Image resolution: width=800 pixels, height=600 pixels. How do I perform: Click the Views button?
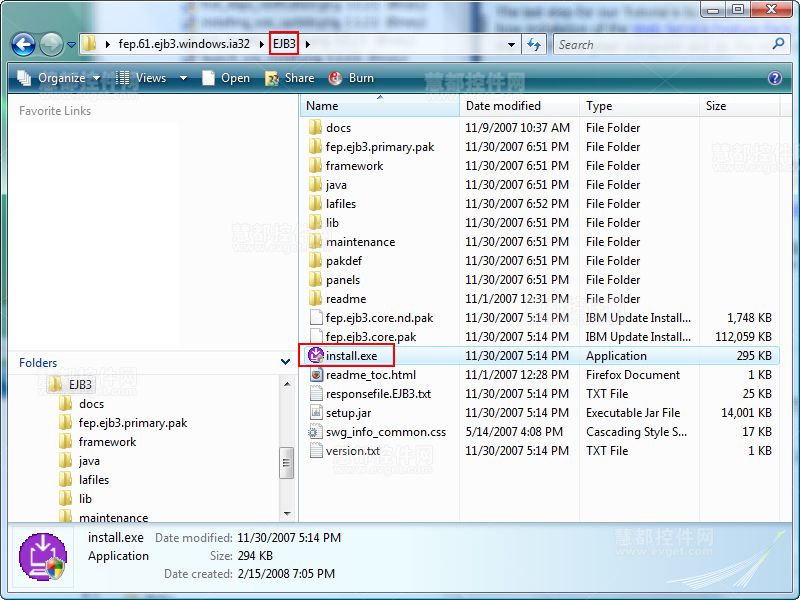tap(142, 78)
